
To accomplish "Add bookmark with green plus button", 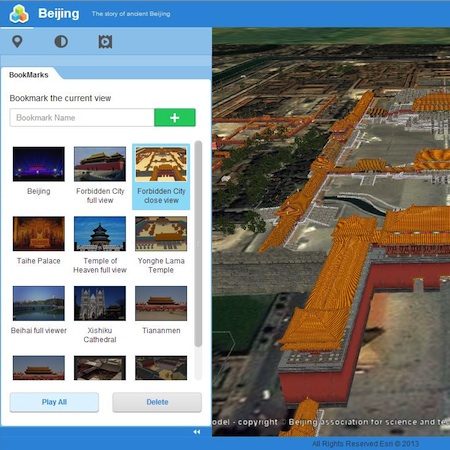I will click(x=175, y=117).
